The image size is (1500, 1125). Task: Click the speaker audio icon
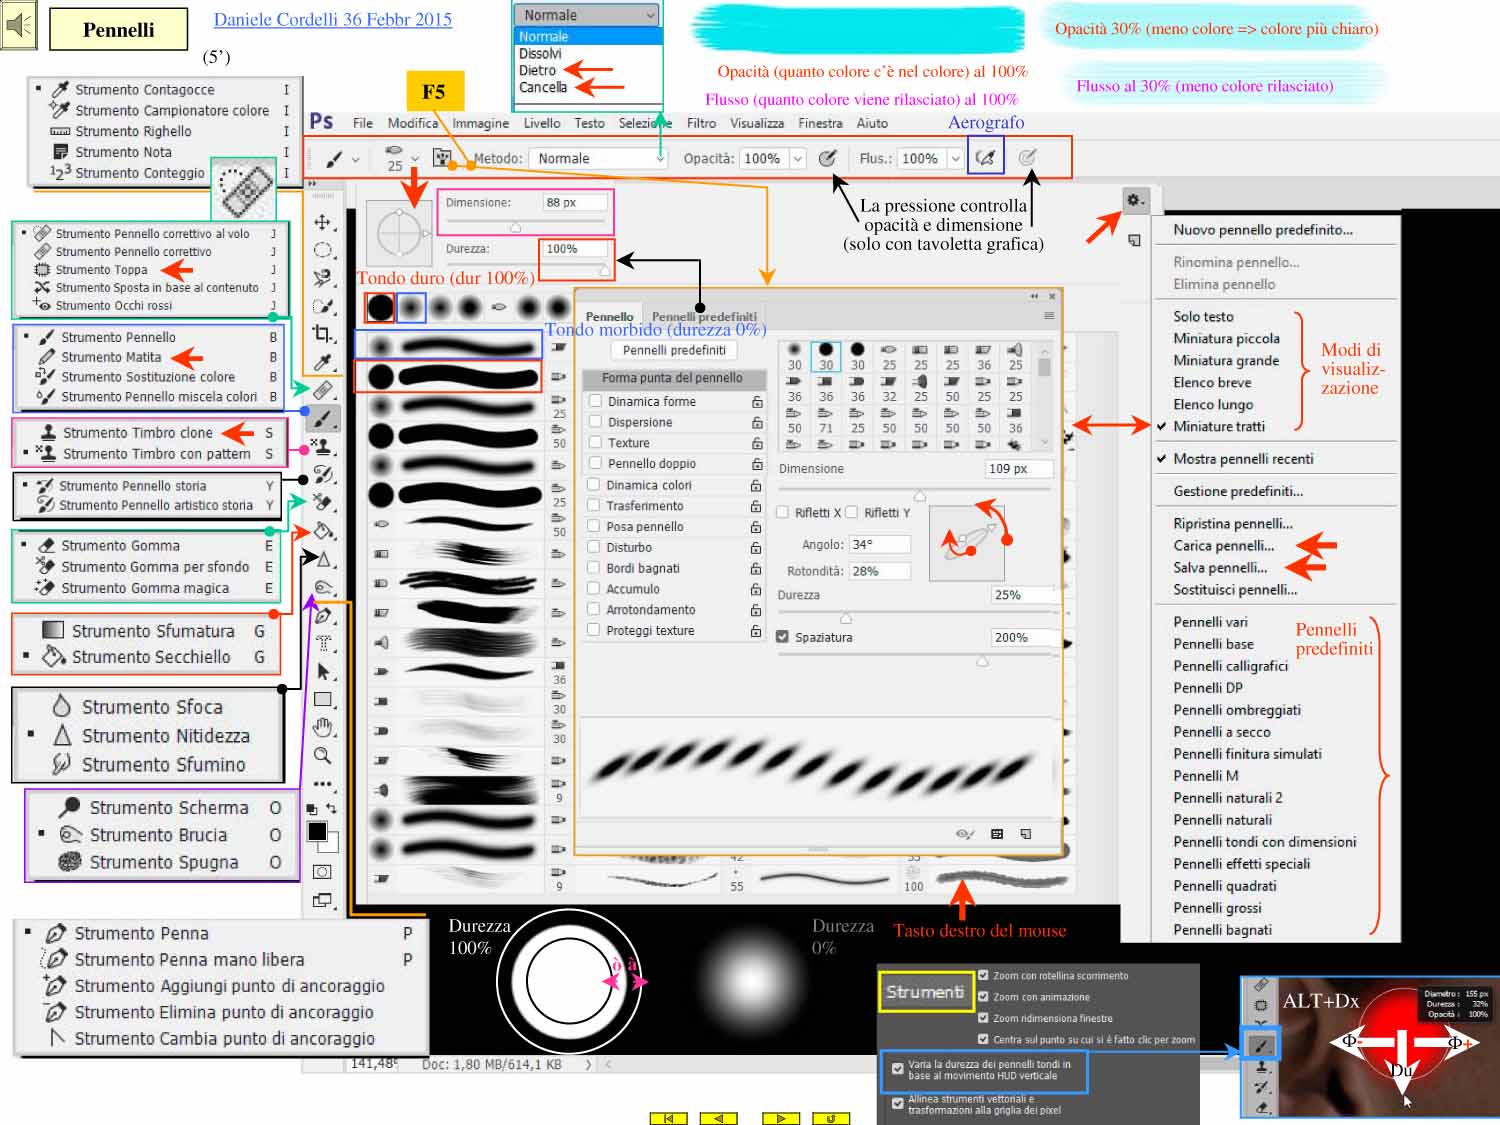coord(18,26)
